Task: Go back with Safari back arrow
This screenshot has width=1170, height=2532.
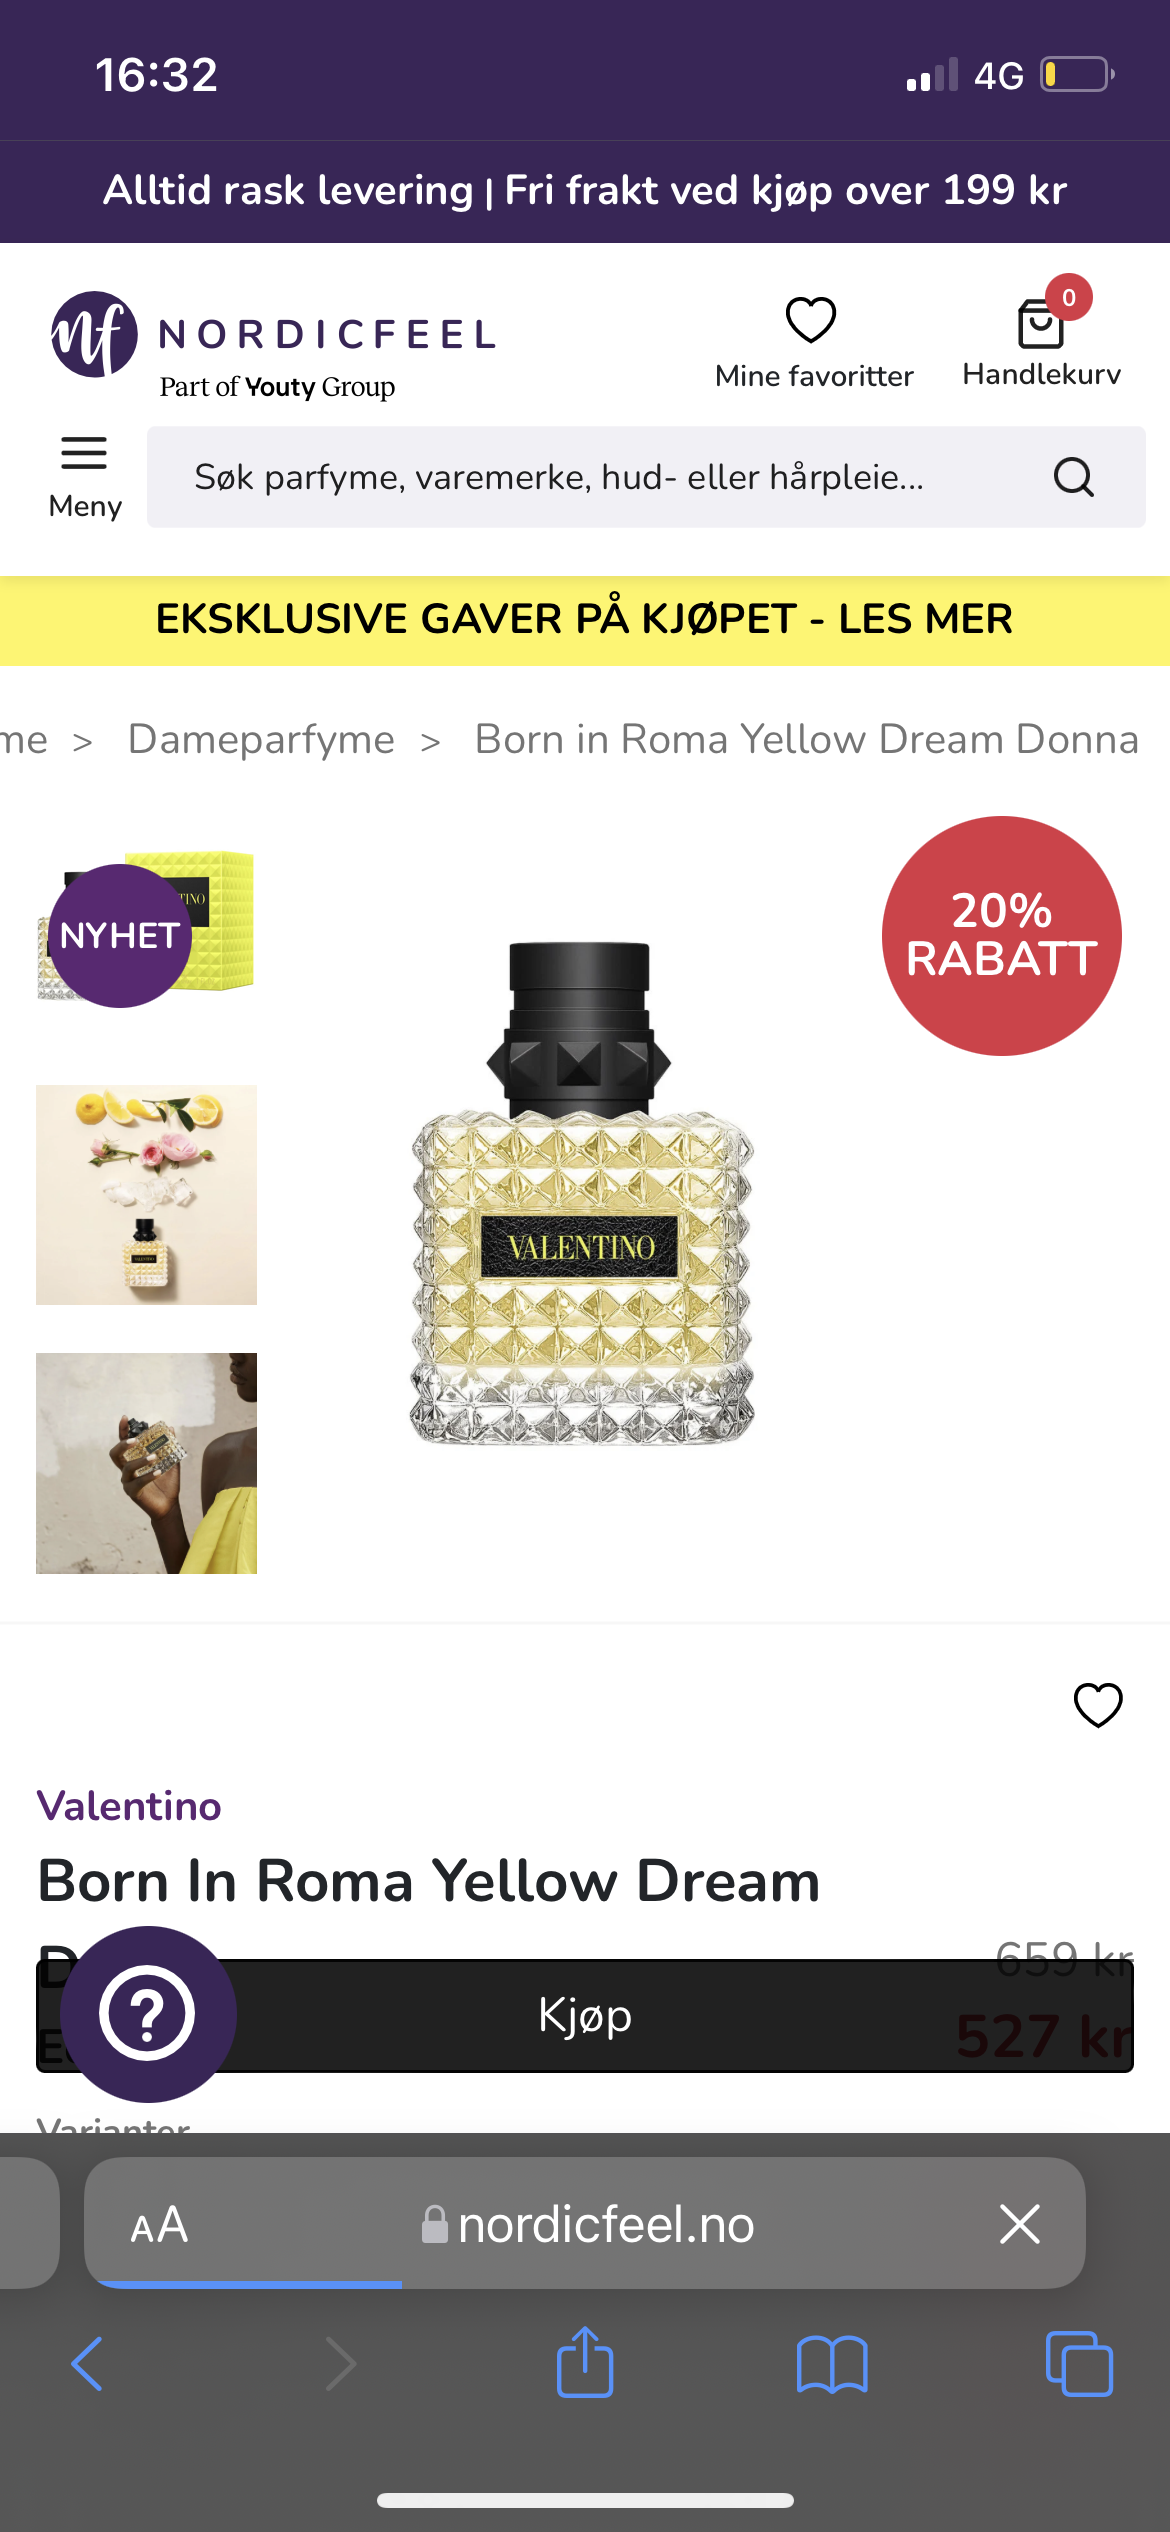Action: click(87, 2364)
